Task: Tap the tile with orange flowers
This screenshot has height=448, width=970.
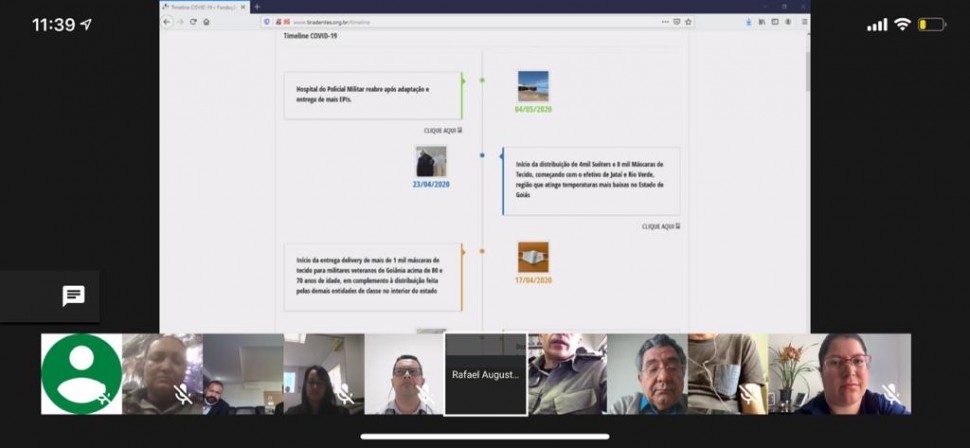Action: tap(839, 374)
